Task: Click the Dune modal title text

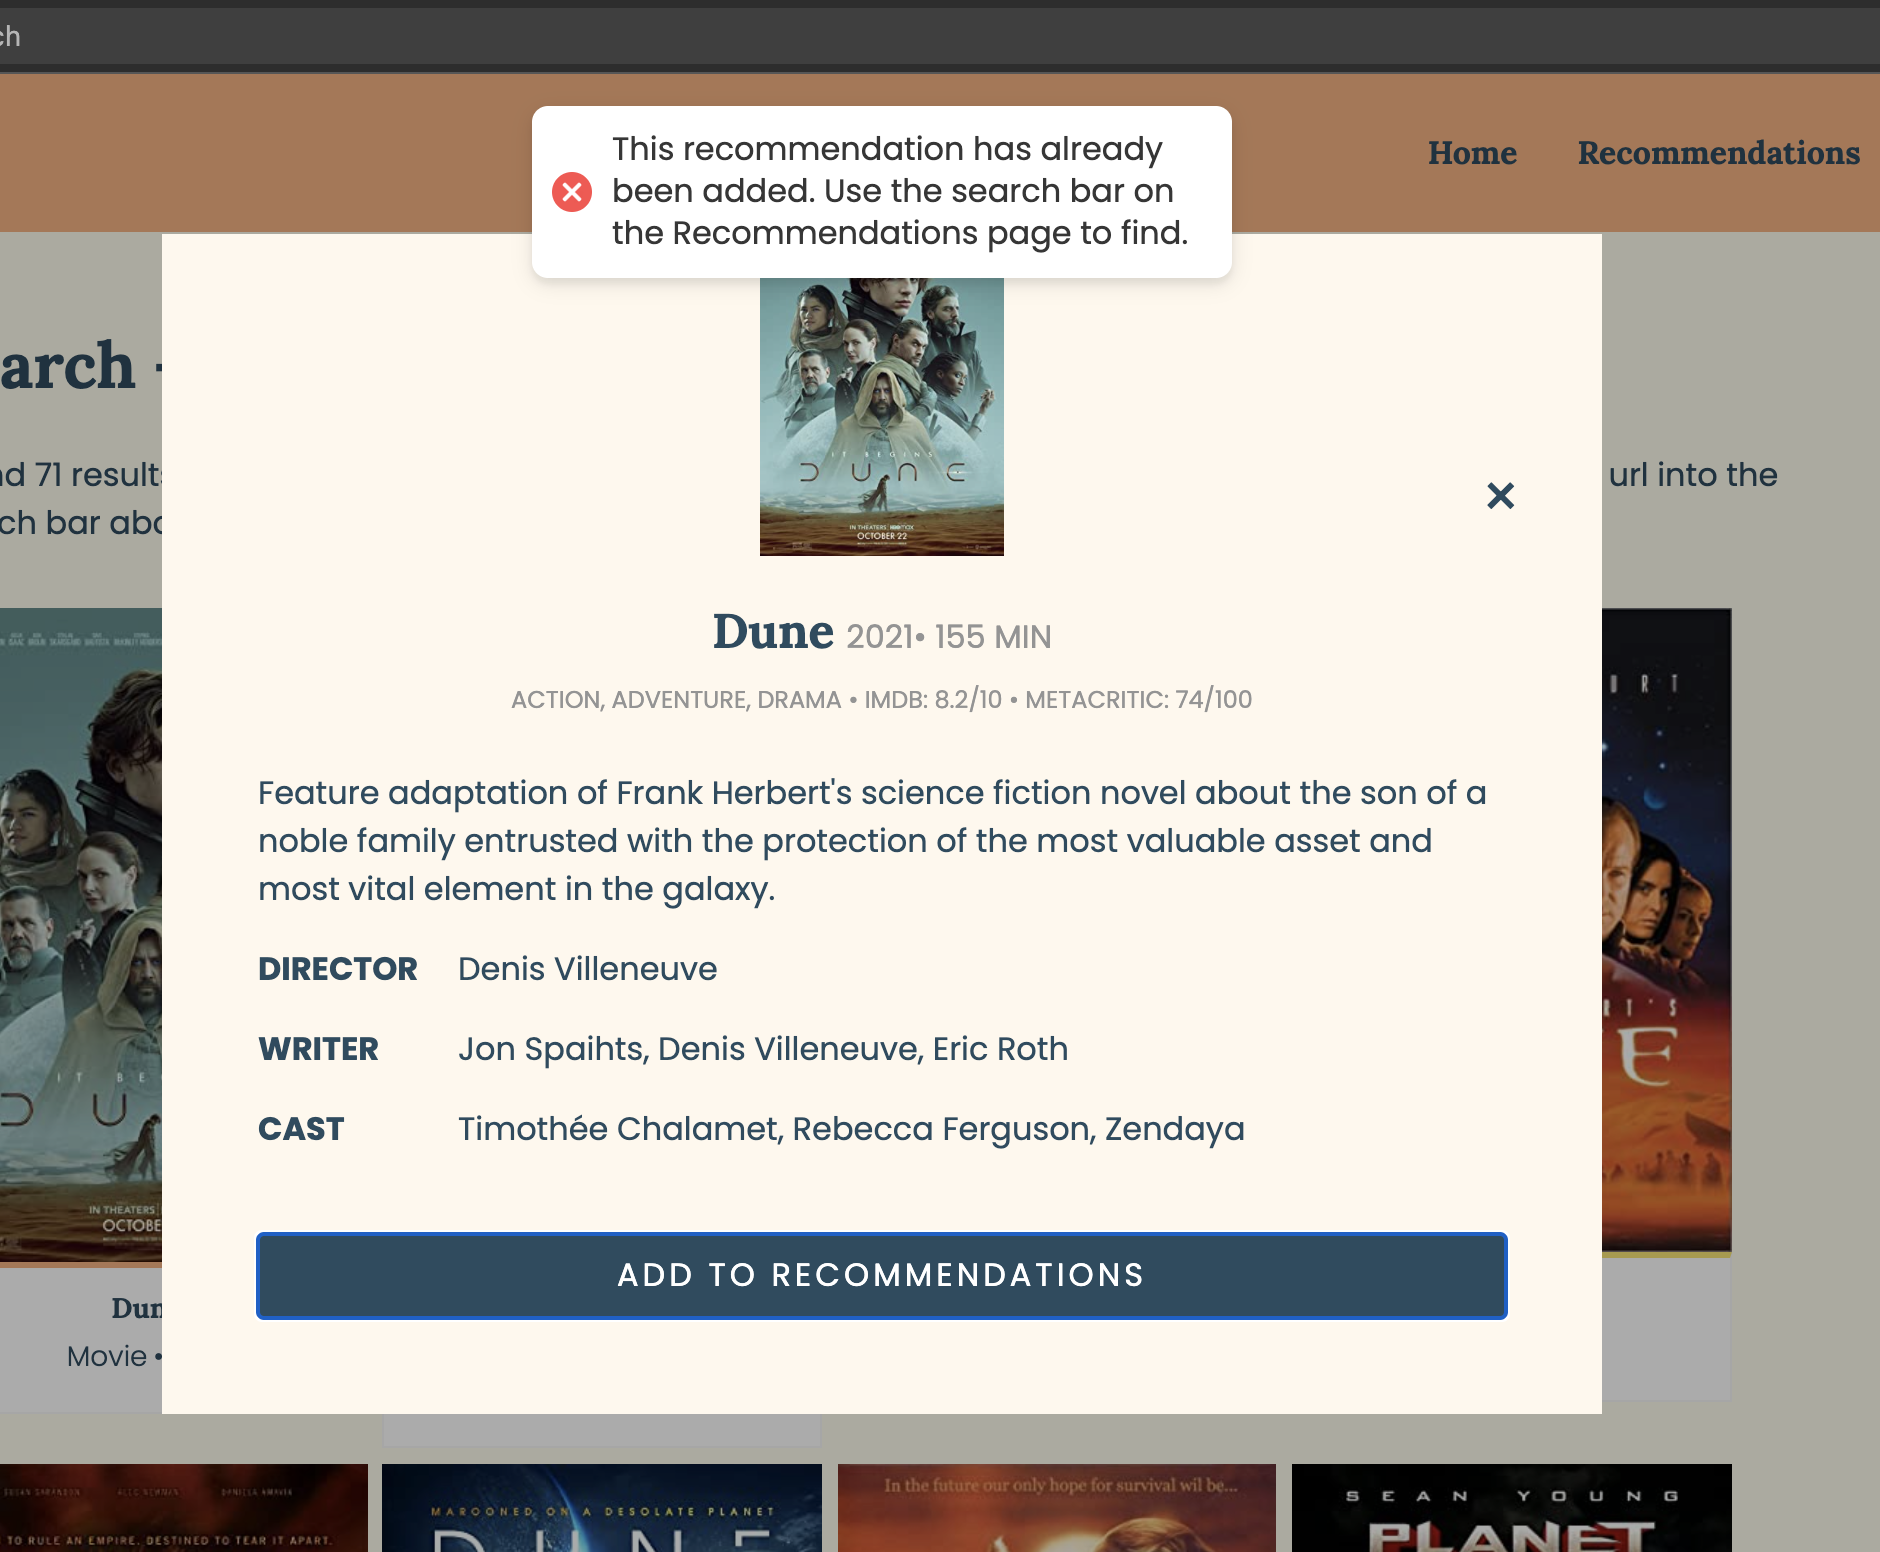Action: point(773,632)
